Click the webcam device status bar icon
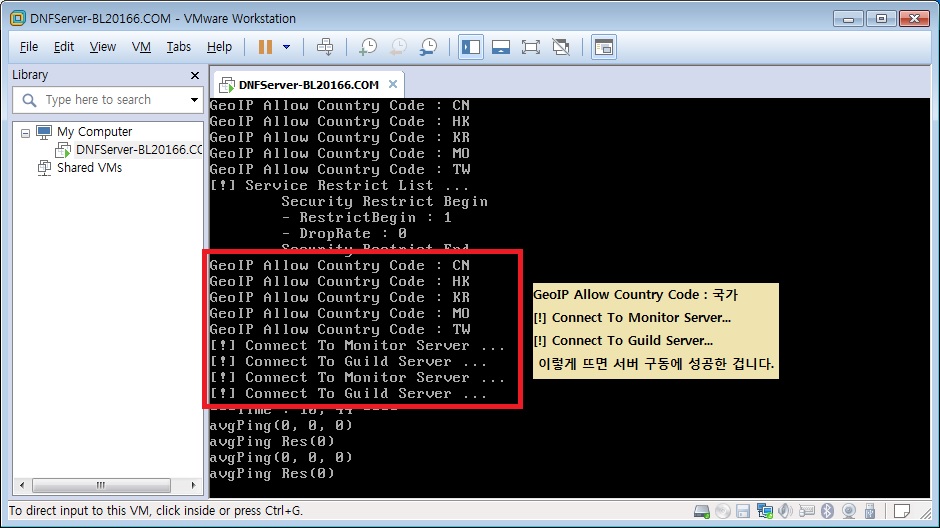This screenshot has width=940, height=528. pos(849,511)
